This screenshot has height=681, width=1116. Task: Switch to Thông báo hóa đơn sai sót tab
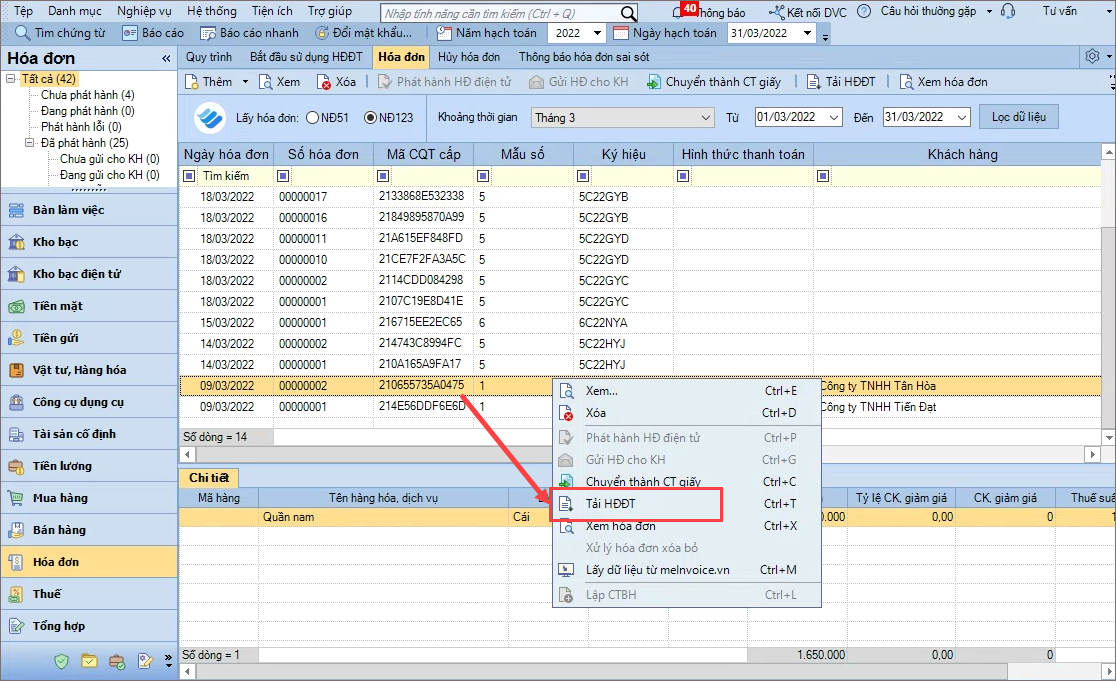point(584,57)
